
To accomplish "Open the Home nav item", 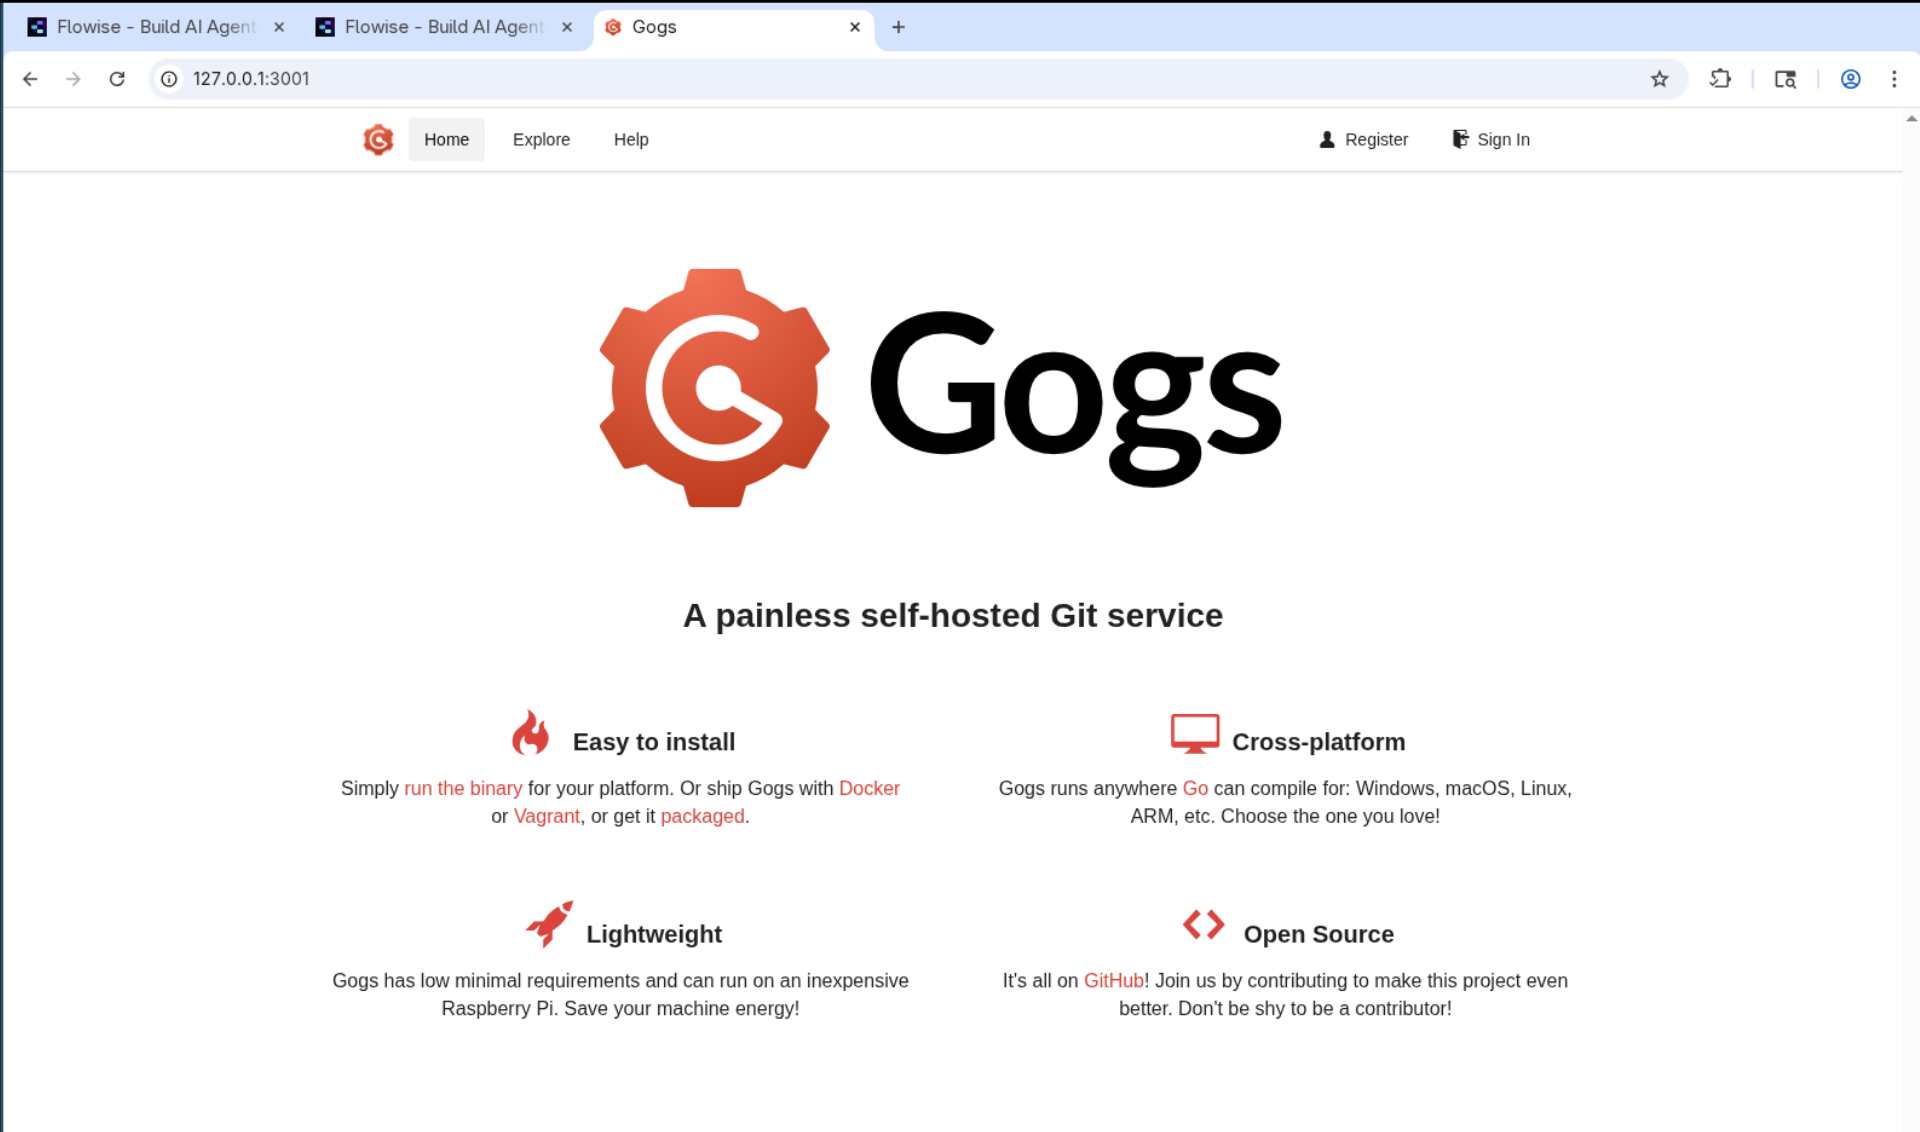I will (x=446, y=140).
